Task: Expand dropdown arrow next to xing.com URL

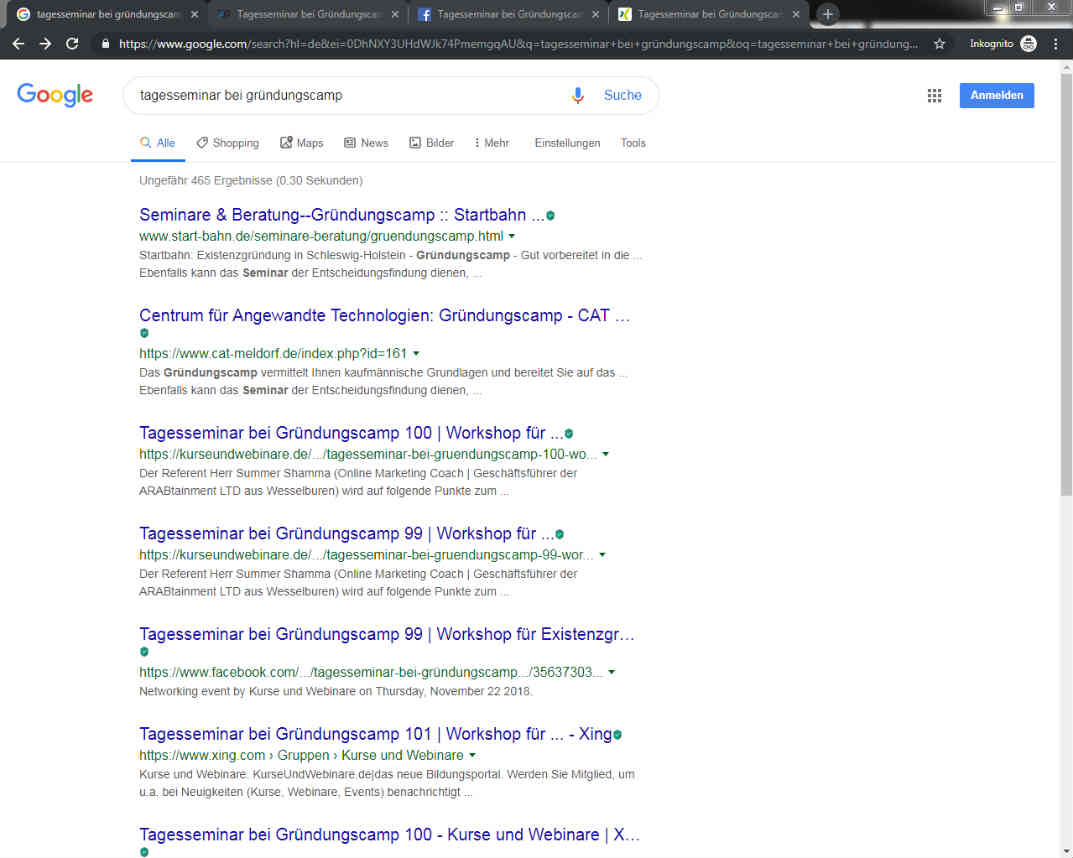Action: point(472,755)
